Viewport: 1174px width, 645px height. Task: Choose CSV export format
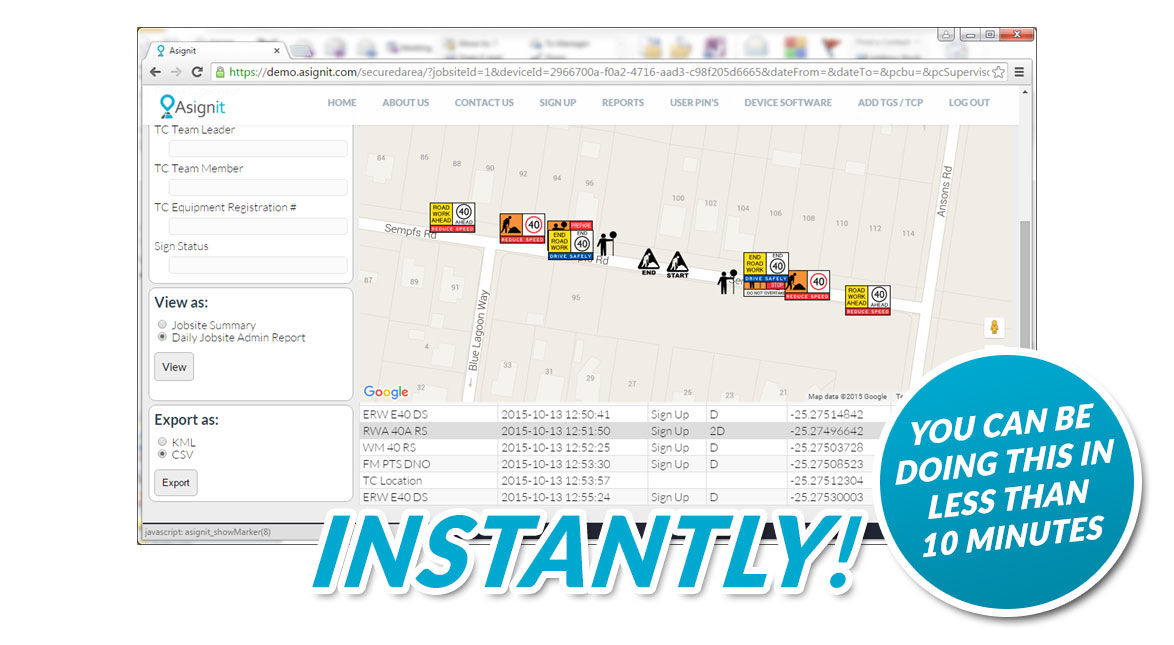pyautogui.click(x=162, y=454)
